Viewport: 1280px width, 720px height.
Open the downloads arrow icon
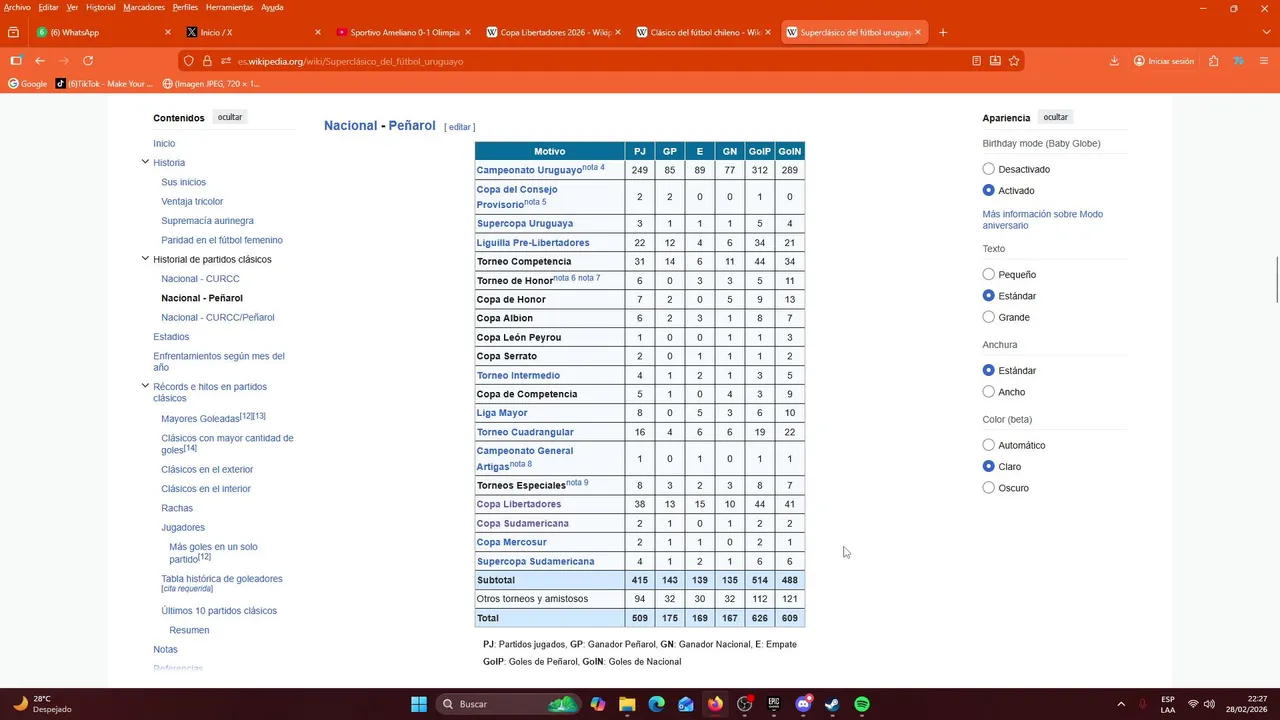pos(1114,61)
